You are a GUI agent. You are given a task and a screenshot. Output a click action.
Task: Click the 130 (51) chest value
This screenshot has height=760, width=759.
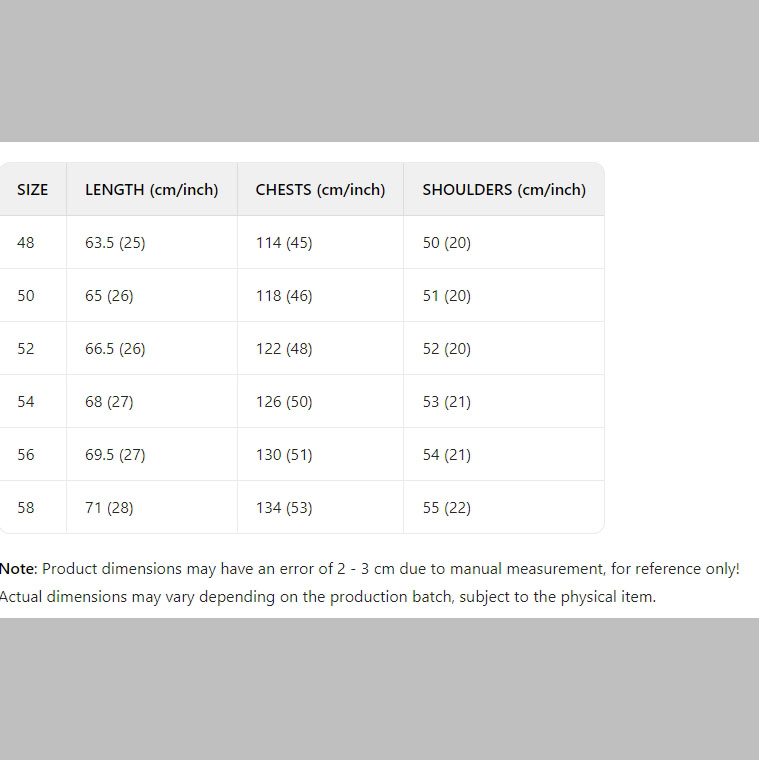point(284,455)
